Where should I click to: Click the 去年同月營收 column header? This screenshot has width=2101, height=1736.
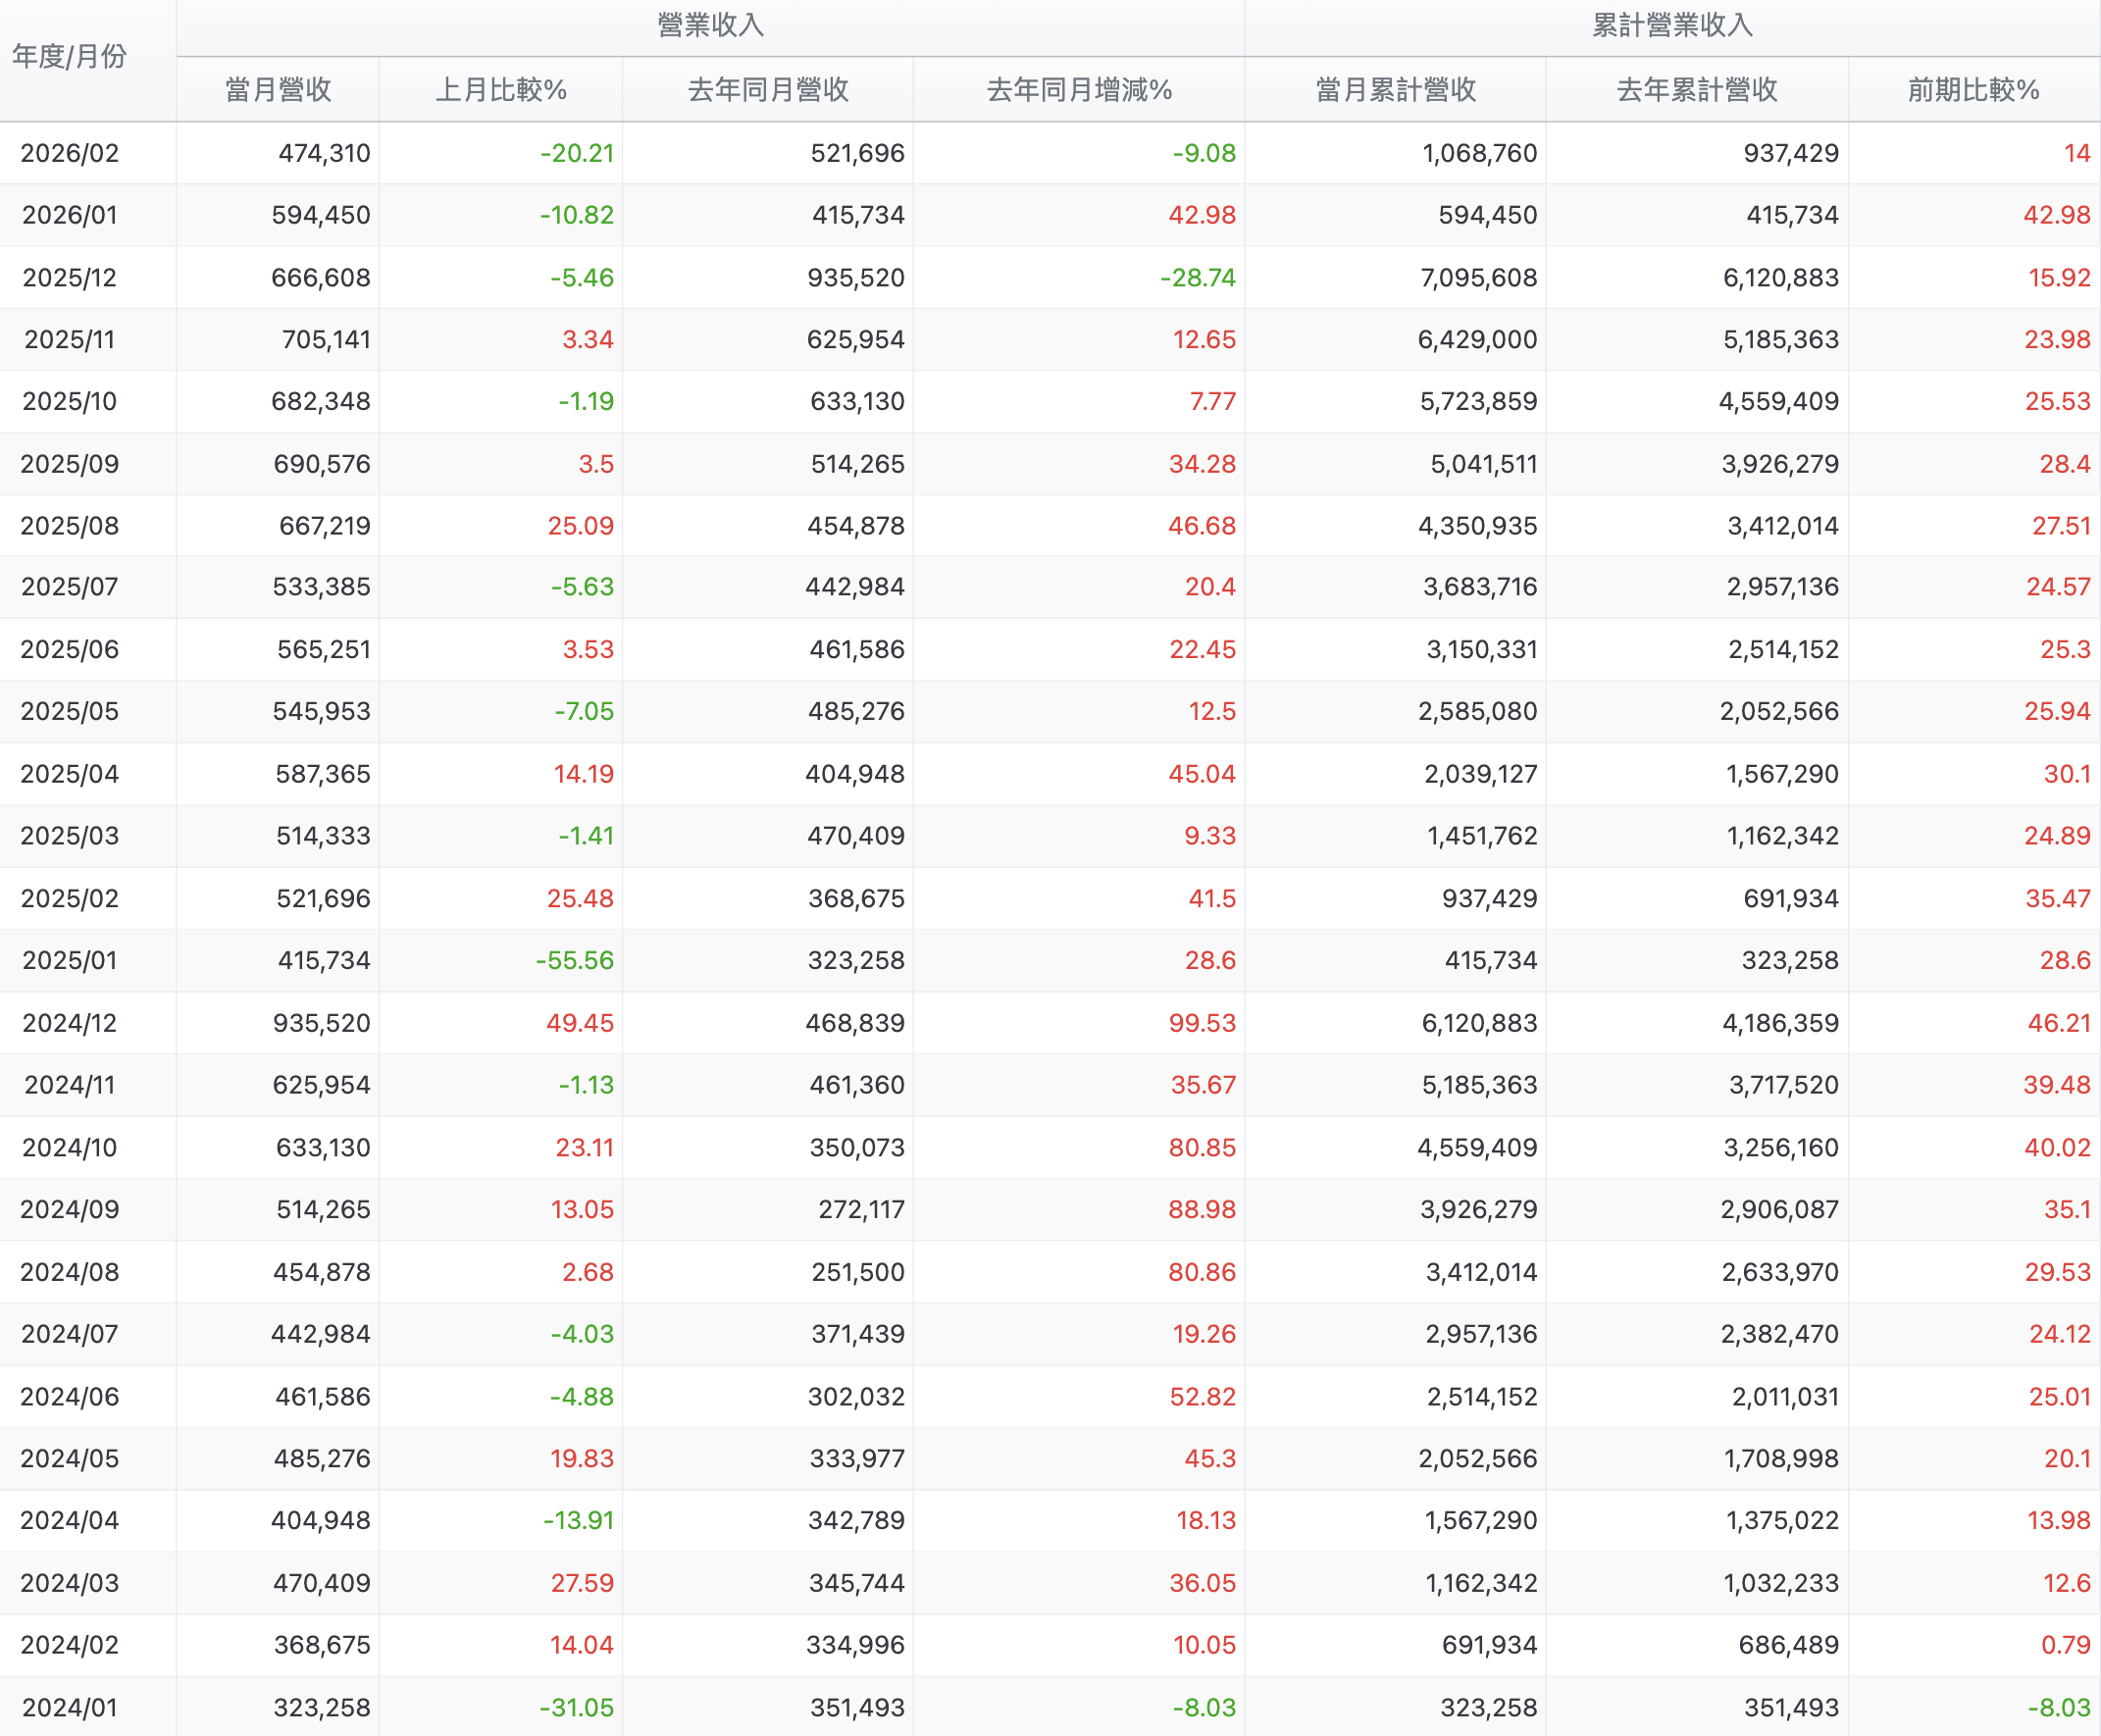coord(768,90)
